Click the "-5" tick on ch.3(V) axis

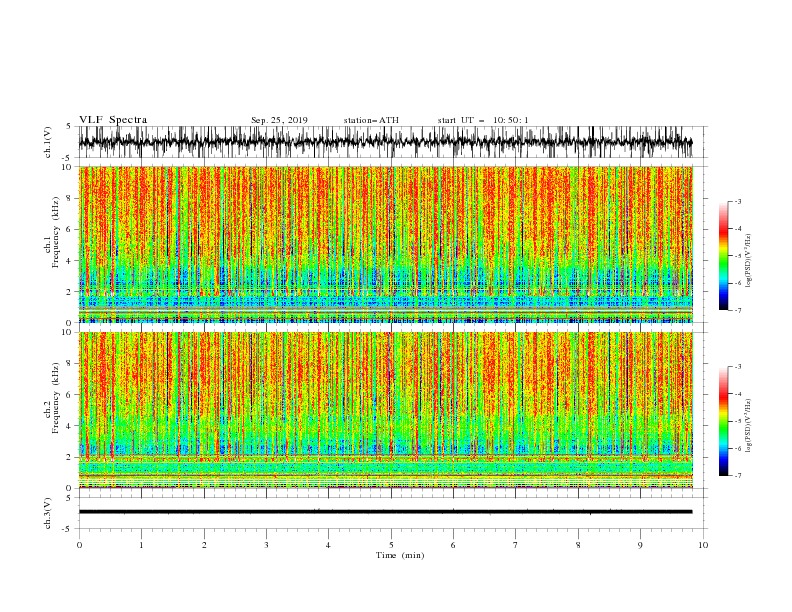pos(67,529)
